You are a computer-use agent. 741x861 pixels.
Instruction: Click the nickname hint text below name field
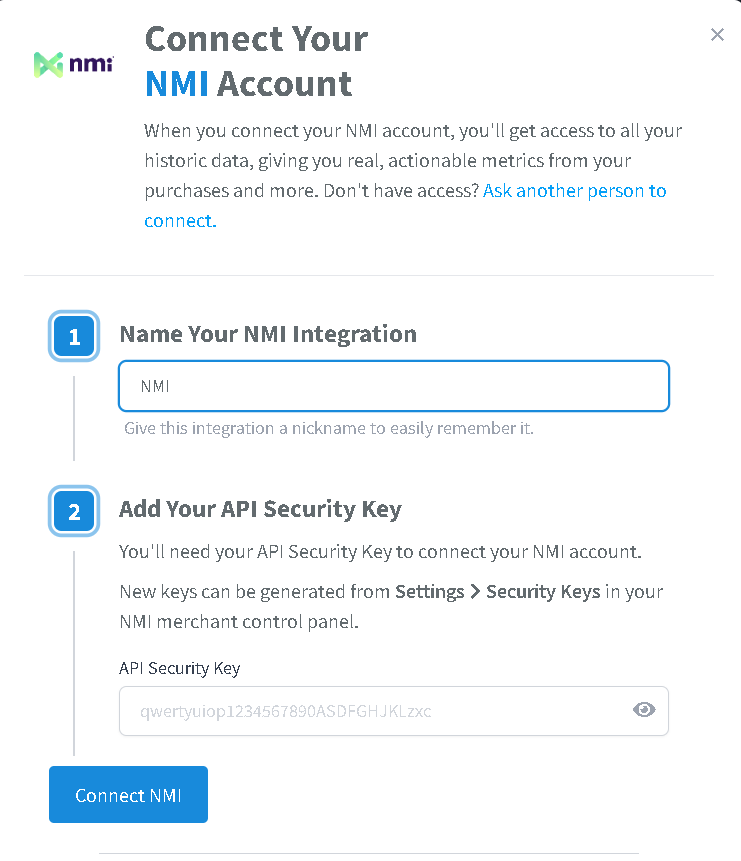(x=329, y=428)
